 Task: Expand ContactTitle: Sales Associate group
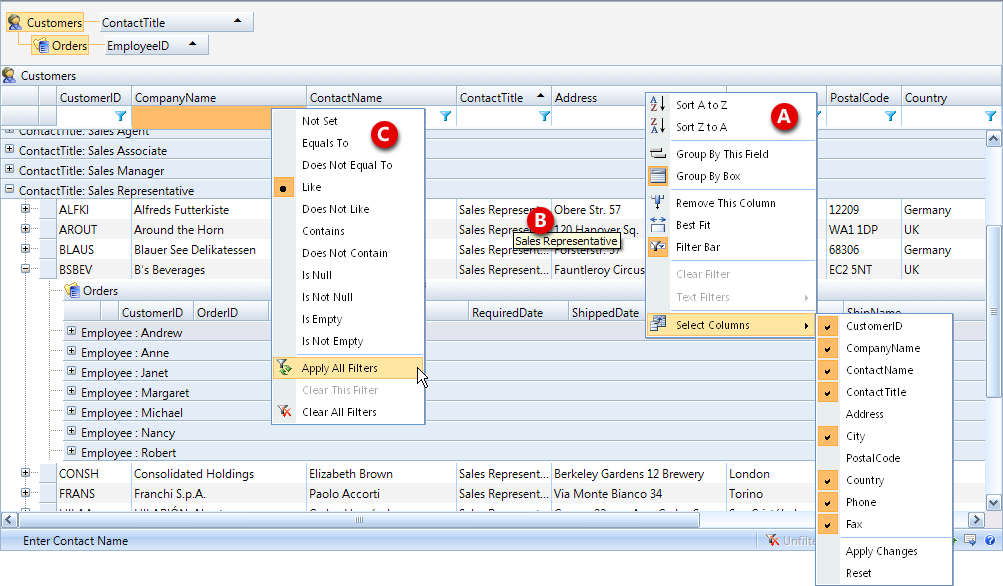pos(10,149)
